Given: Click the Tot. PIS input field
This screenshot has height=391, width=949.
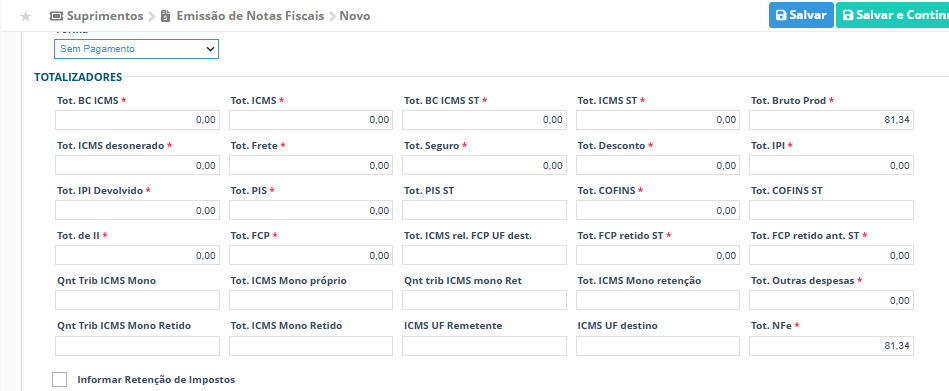Looking at the screenshot, I should 311,210.
